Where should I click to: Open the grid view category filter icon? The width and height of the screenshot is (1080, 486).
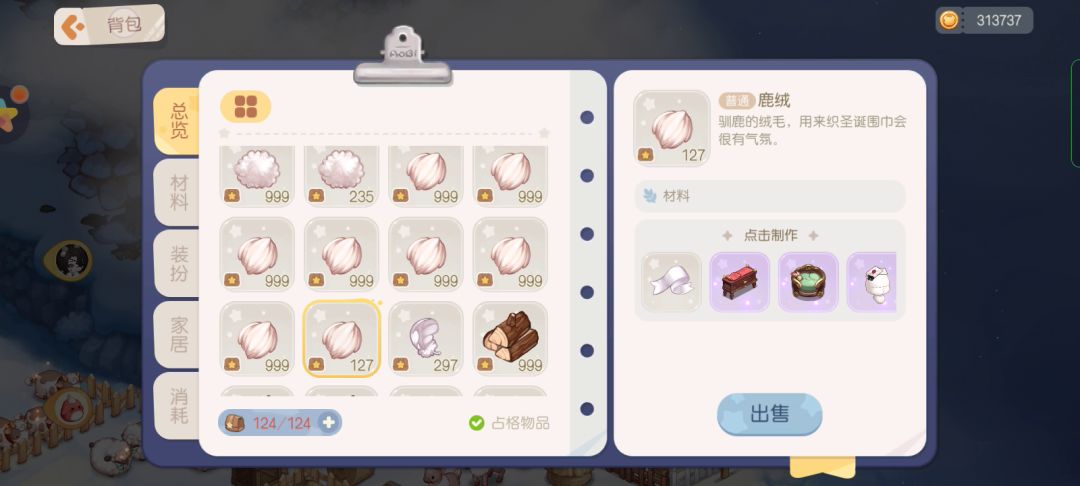[245, 107]
